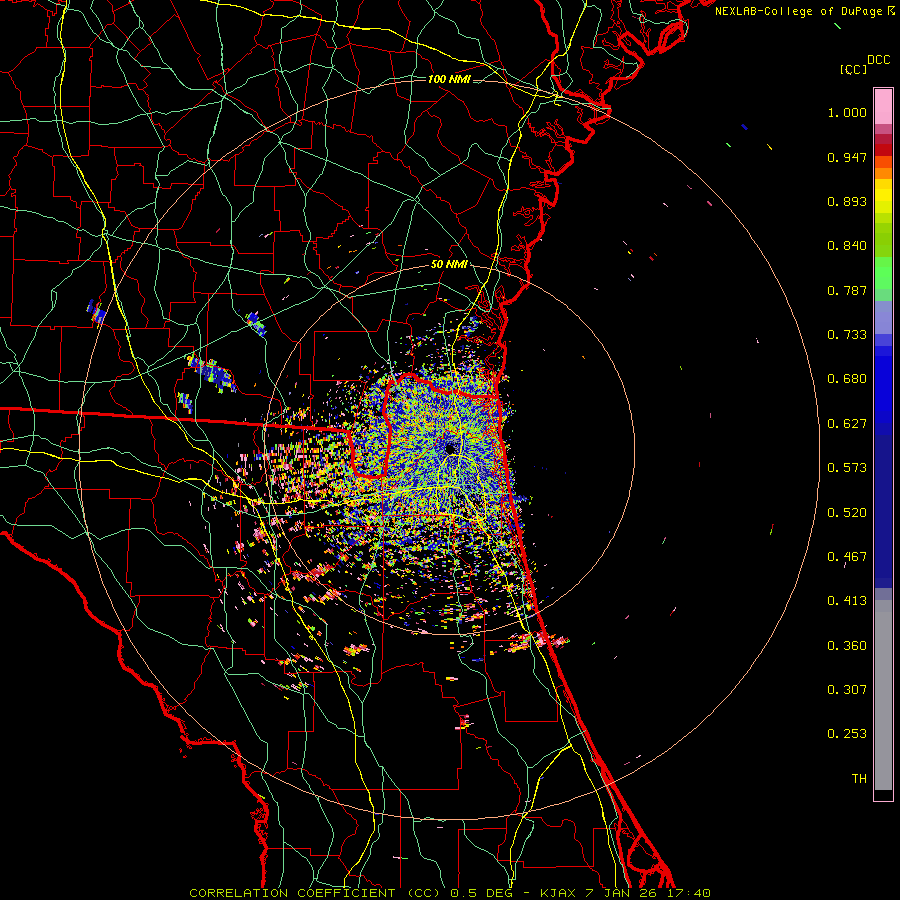Click the 0.947 color scale value
This screenshot has height=900, width=900.
coord(847,157)
